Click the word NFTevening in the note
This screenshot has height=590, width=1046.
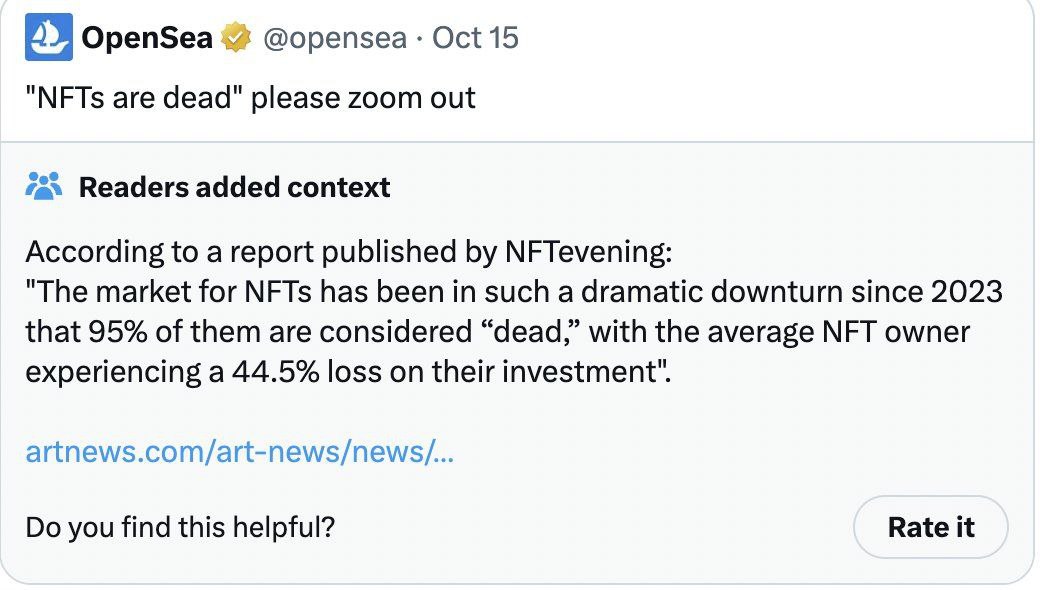pos(588,252)
